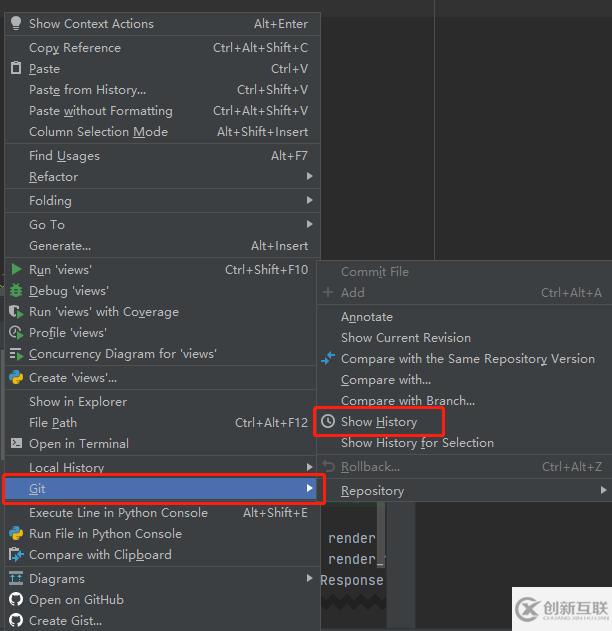Expand the Folding submenu arrow

tap(309, 200)
